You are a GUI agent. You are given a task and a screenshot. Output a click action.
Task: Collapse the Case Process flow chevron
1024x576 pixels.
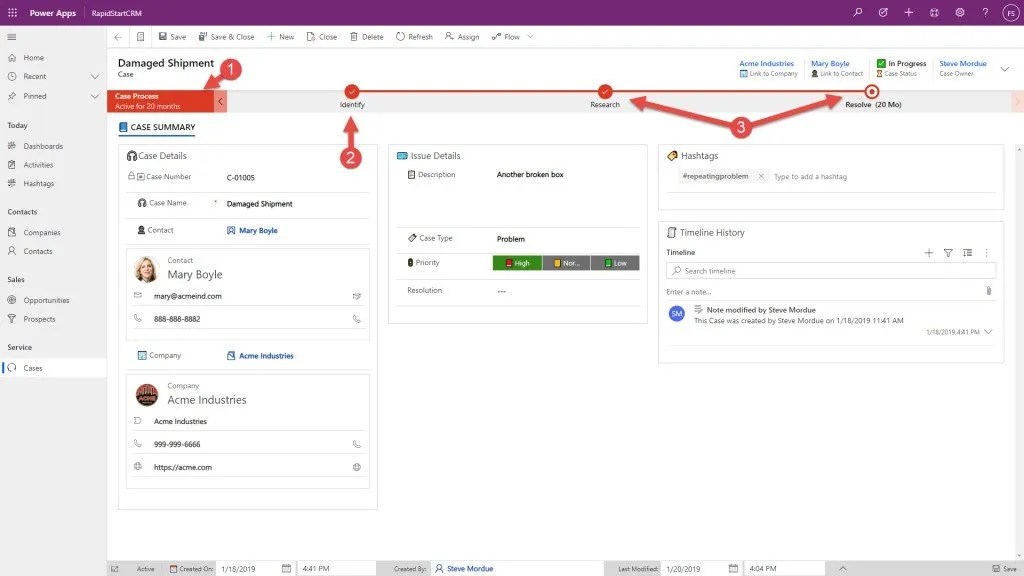[x=220, y=101]
